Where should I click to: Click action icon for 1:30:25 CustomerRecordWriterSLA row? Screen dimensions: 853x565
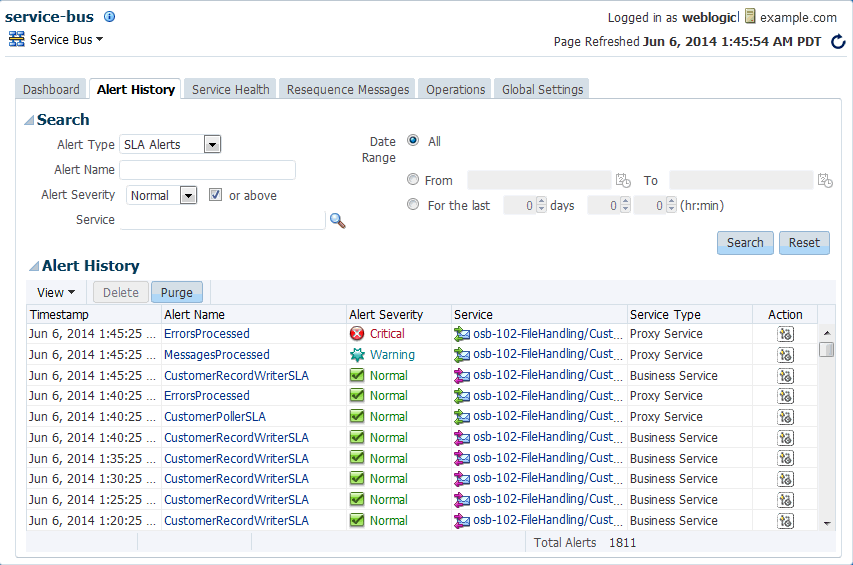[x=785, y=479]
